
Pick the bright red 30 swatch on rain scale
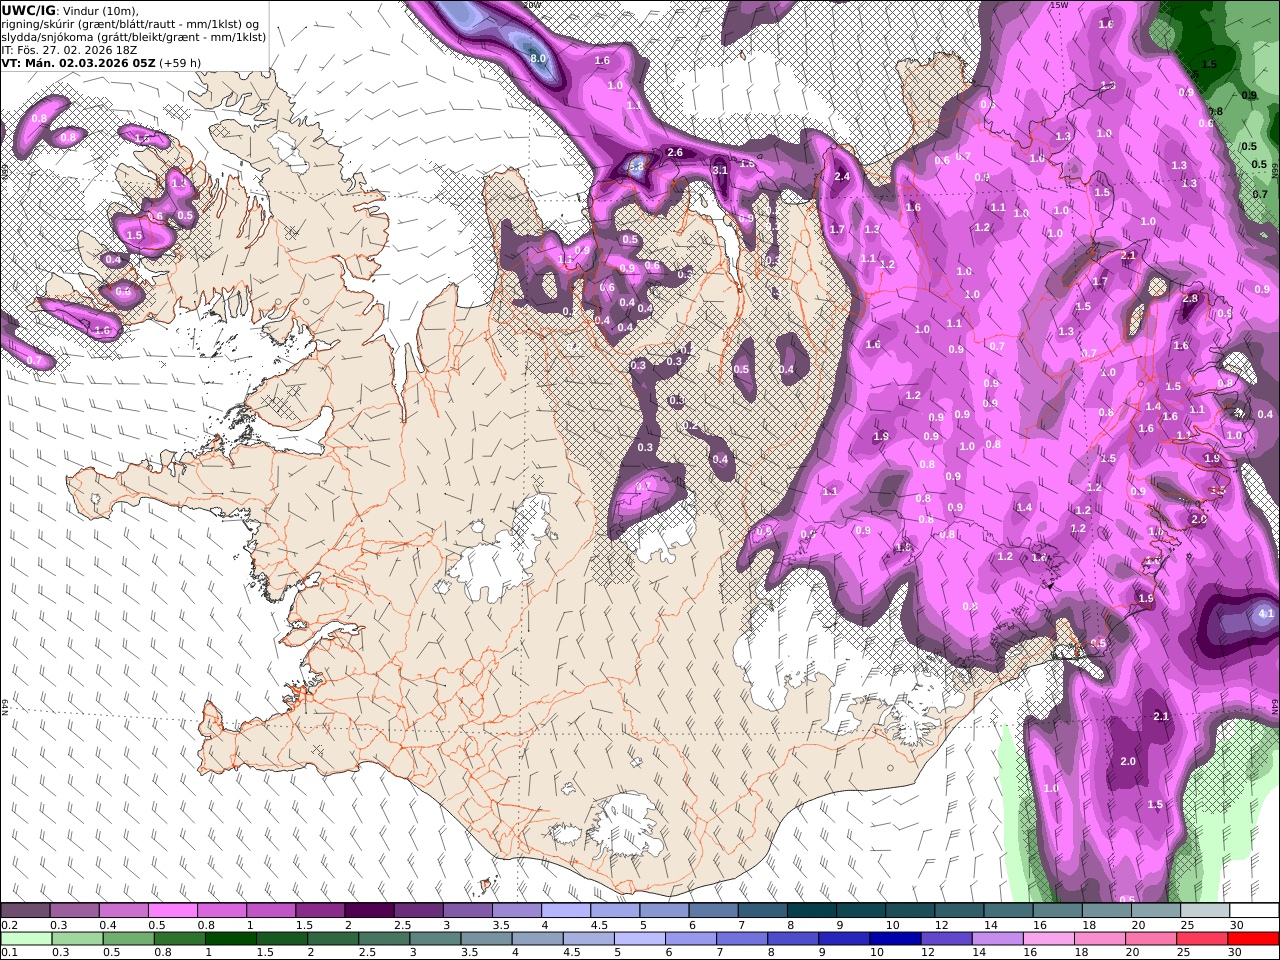(x=1253, y=938)
